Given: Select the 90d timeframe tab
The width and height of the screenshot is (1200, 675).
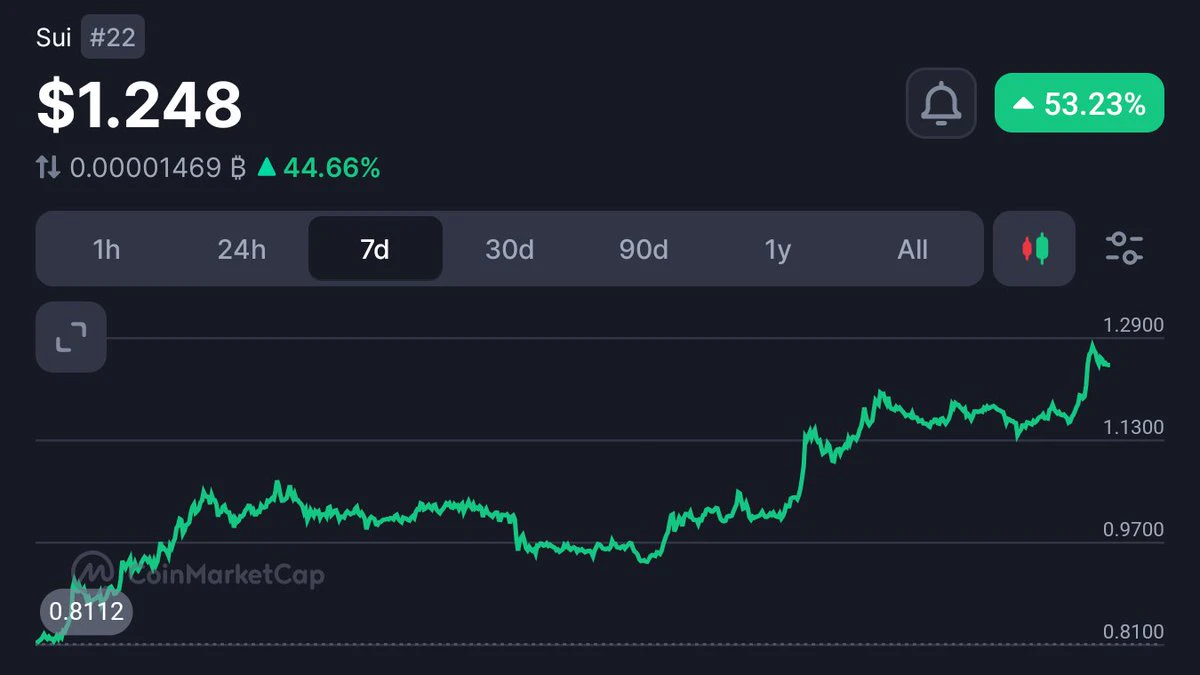Looking at the screenshot, I should click(643, 249).
